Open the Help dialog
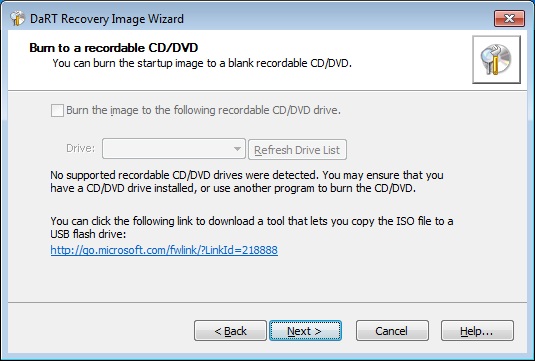Viewport: 535px width, 361px height. pos(477,331)
